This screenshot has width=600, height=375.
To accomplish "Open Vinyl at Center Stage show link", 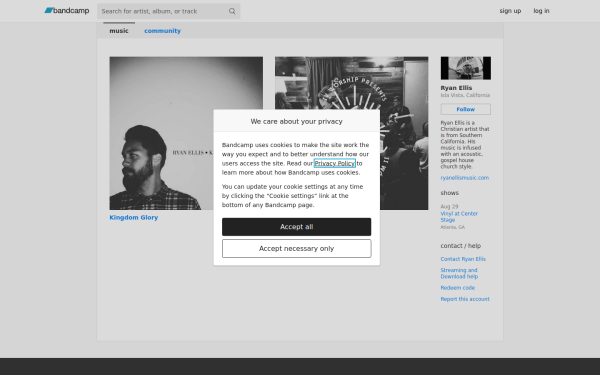I will 459,217.
